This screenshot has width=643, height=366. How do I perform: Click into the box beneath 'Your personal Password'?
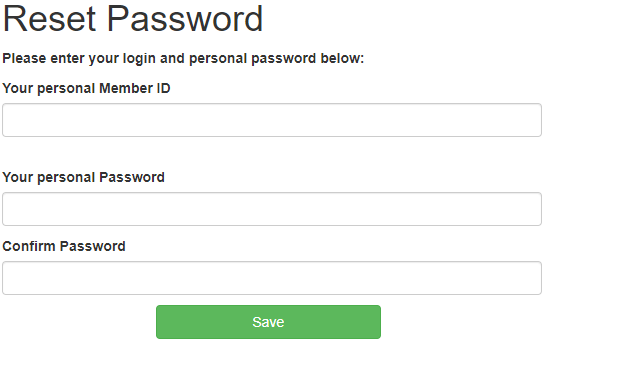pos(272,209)
